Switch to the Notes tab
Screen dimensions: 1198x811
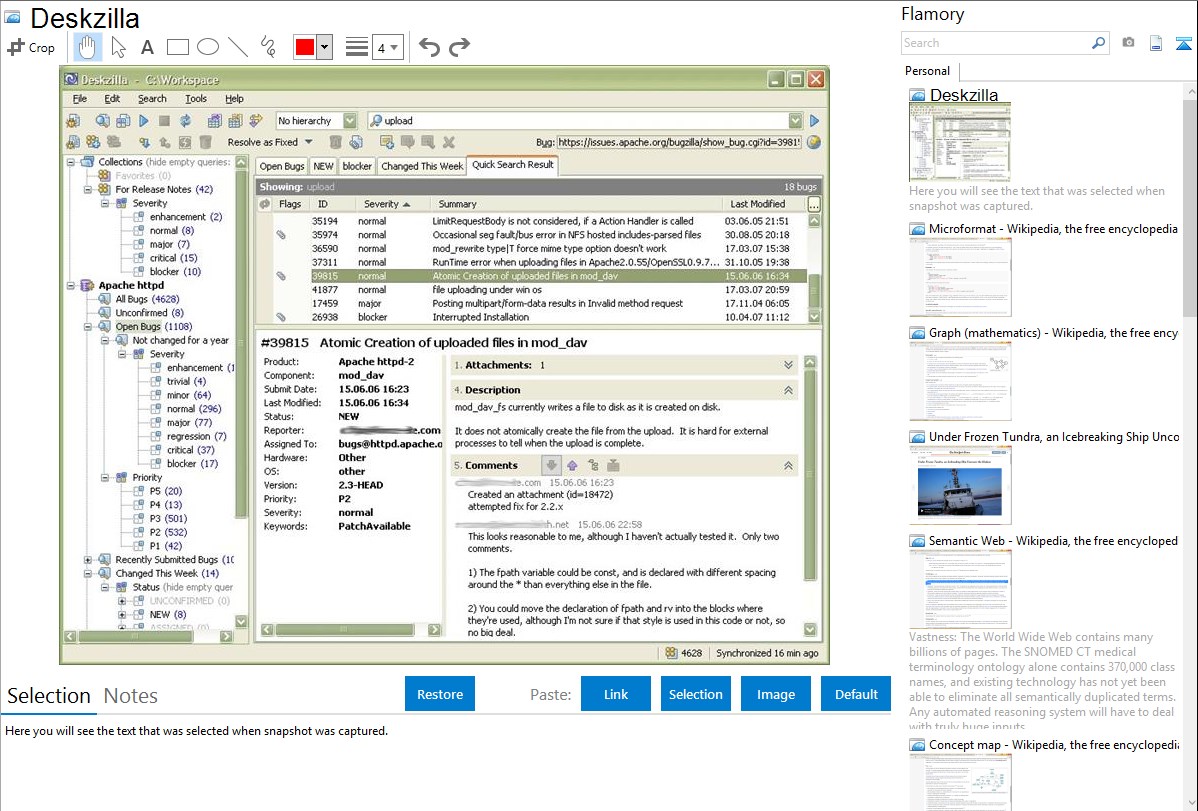coord(131,696)
